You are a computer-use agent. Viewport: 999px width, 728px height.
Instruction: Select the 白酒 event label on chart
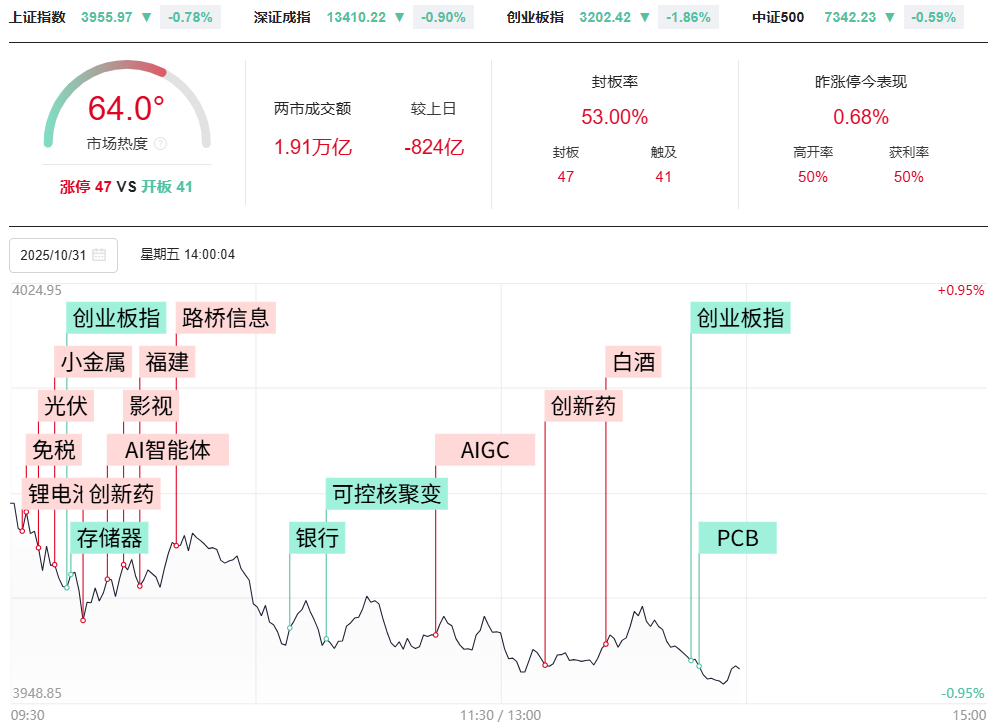tap(634, 361)
